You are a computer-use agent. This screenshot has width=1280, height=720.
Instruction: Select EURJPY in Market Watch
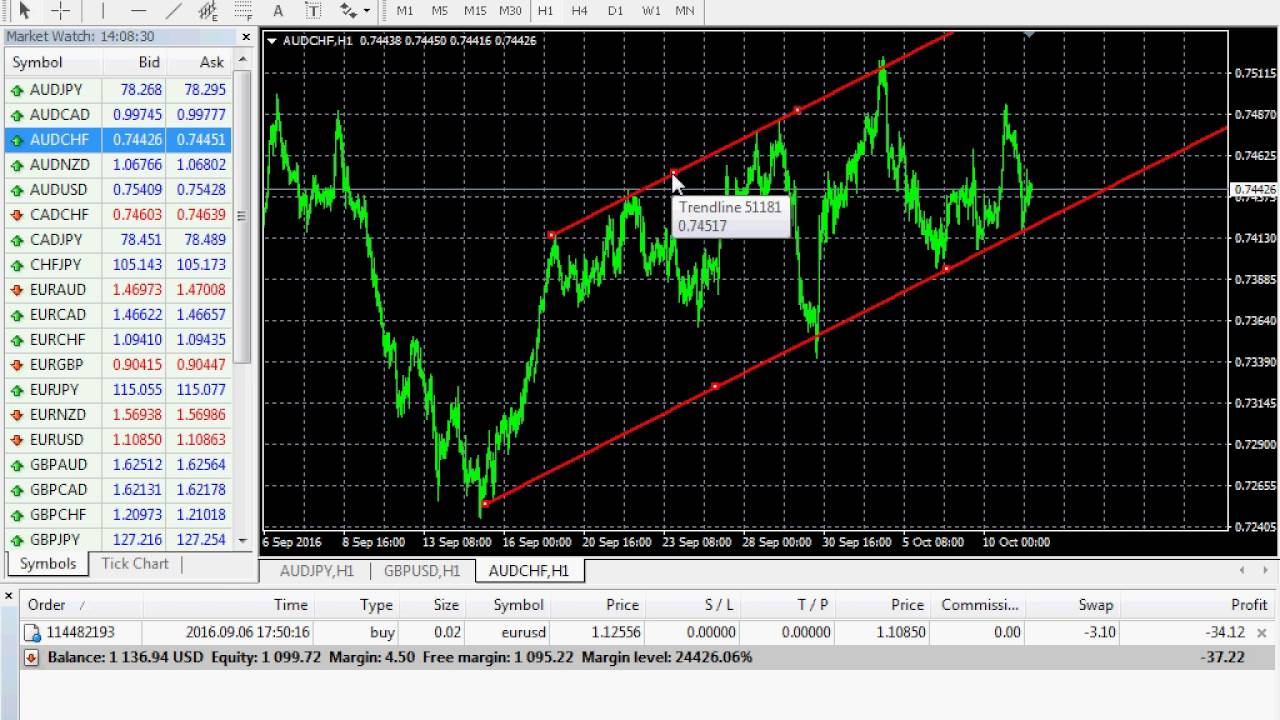[118, 390]
